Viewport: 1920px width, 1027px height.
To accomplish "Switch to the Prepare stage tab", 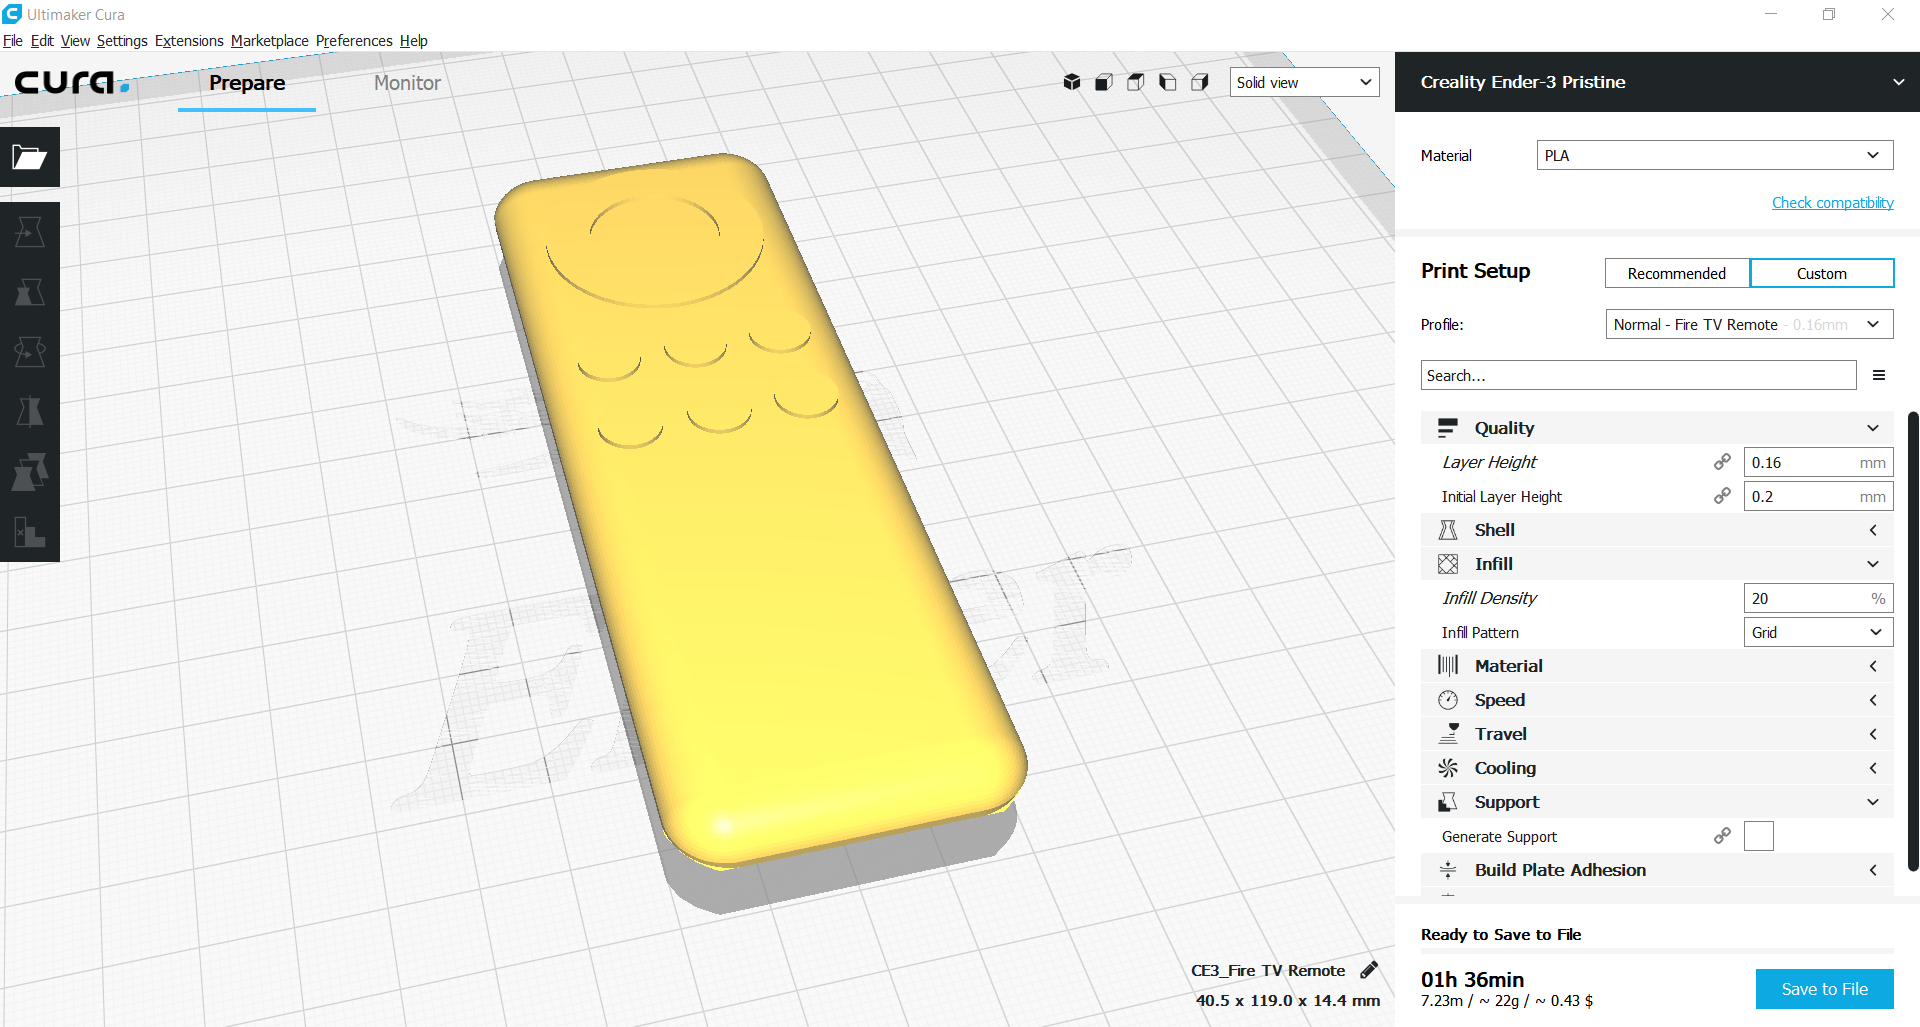I will coord(247,83).
